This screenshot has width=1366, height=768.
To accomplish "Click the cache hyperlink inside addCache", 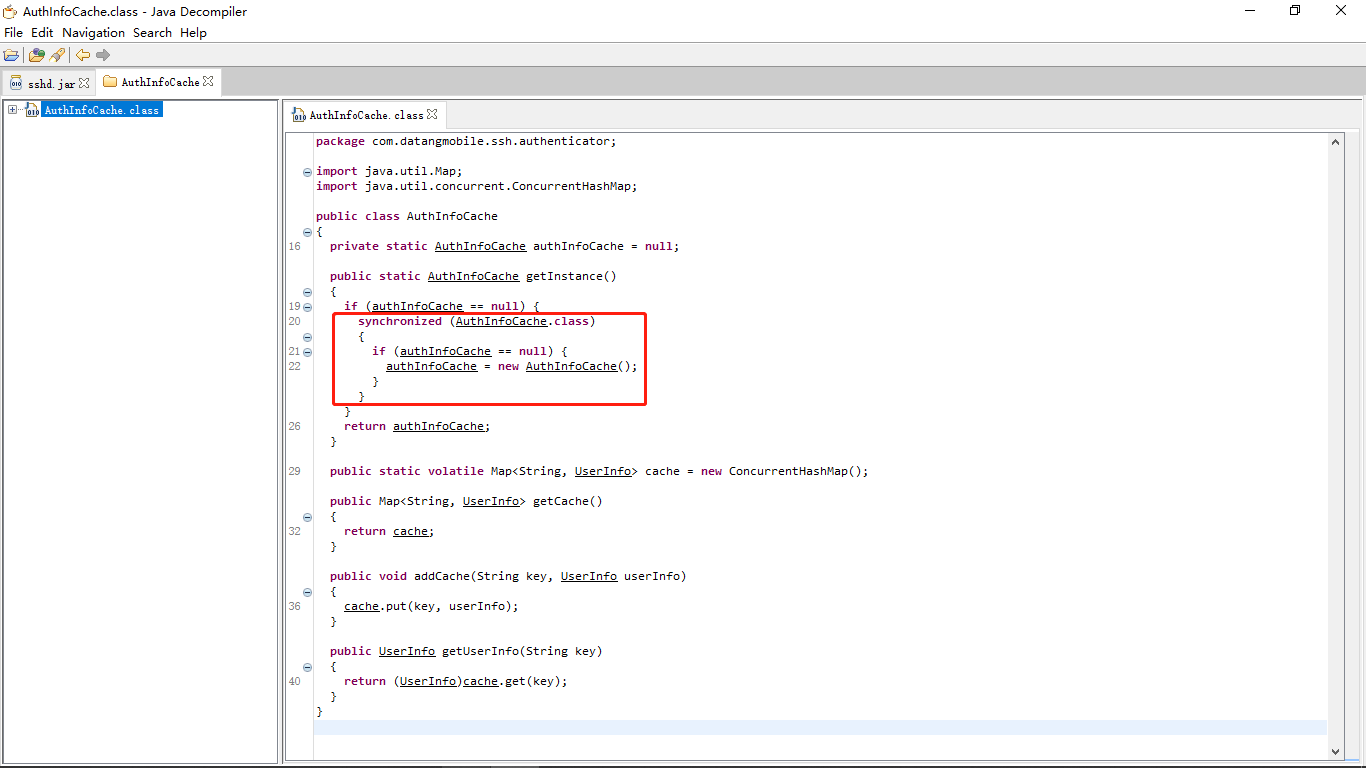I will click(x=361, y=606).
